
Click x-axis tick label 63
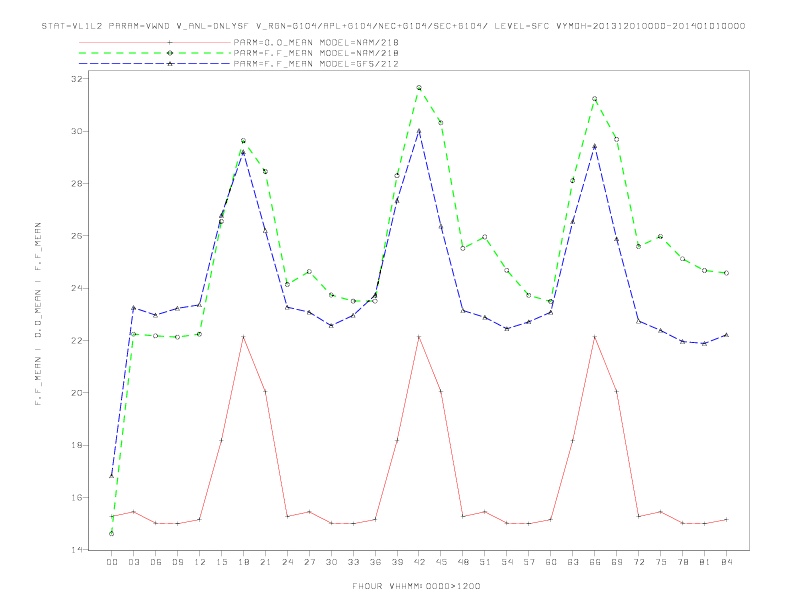tap(573, 562)
